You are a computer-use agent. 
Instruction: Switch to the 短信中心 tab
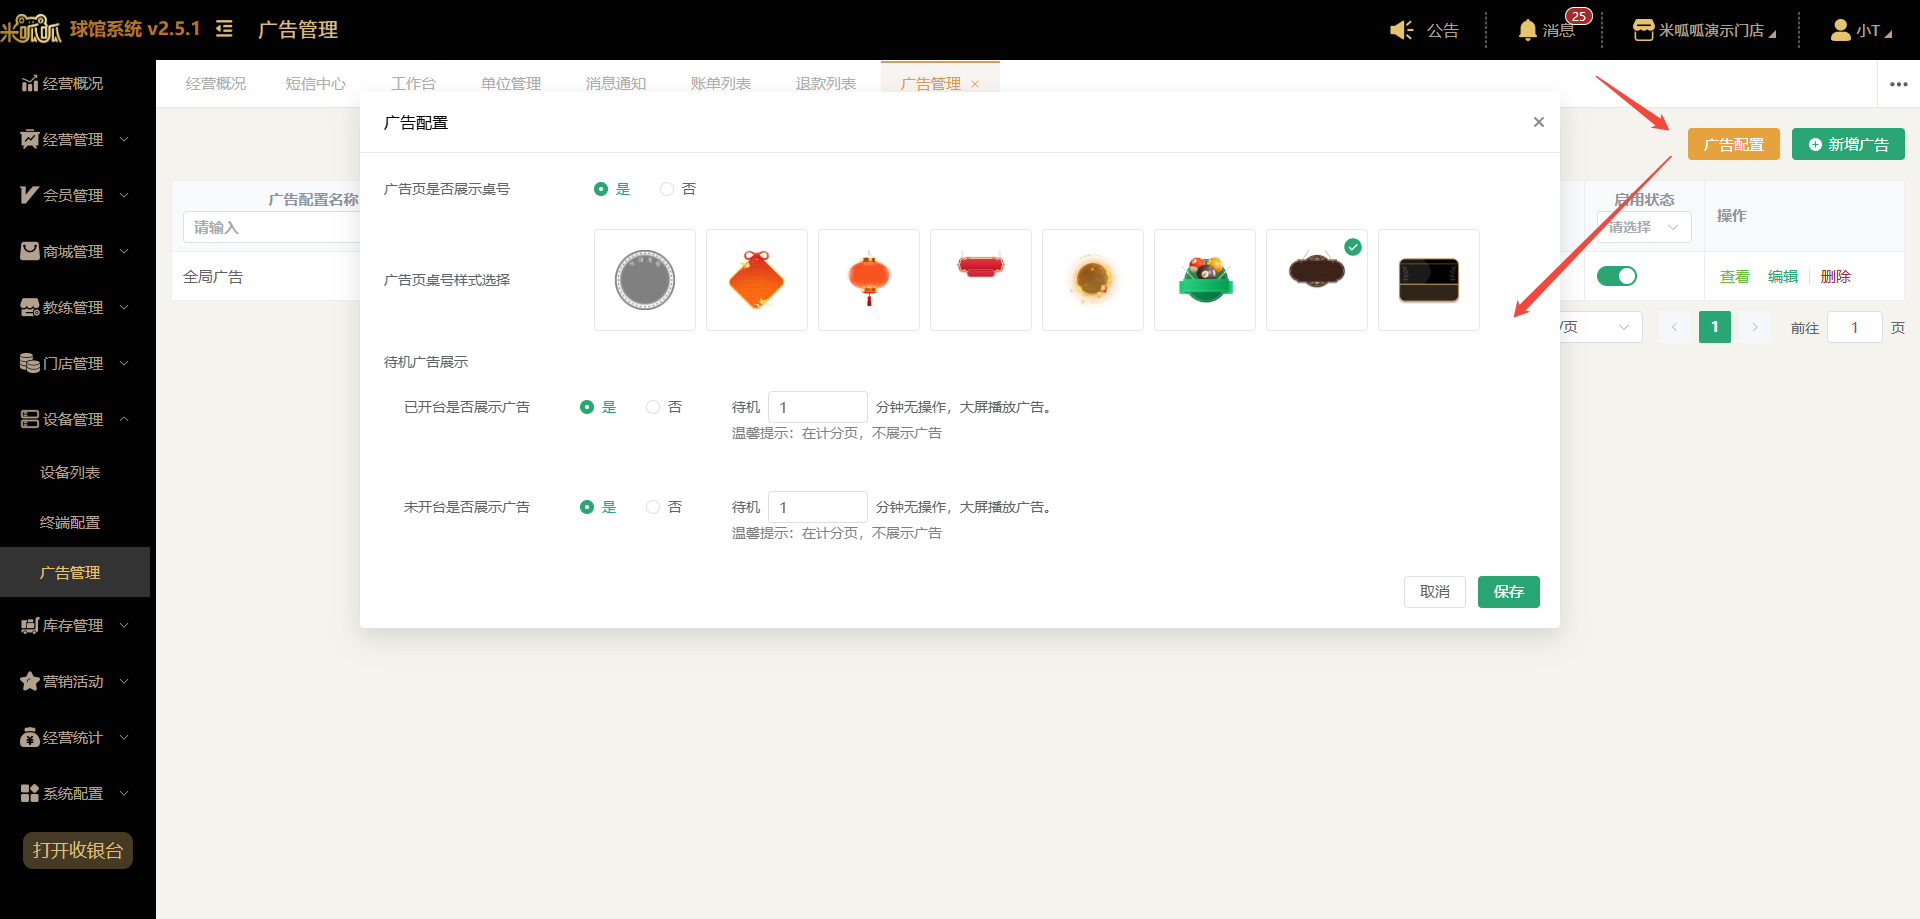316,84
